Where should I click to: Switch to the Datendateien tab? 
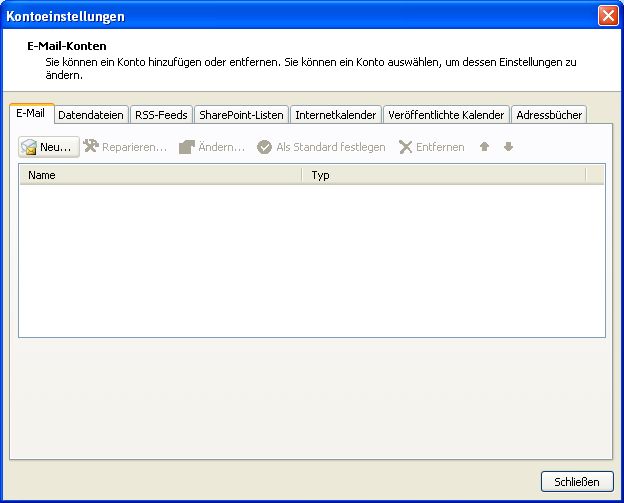coord(91,115)
